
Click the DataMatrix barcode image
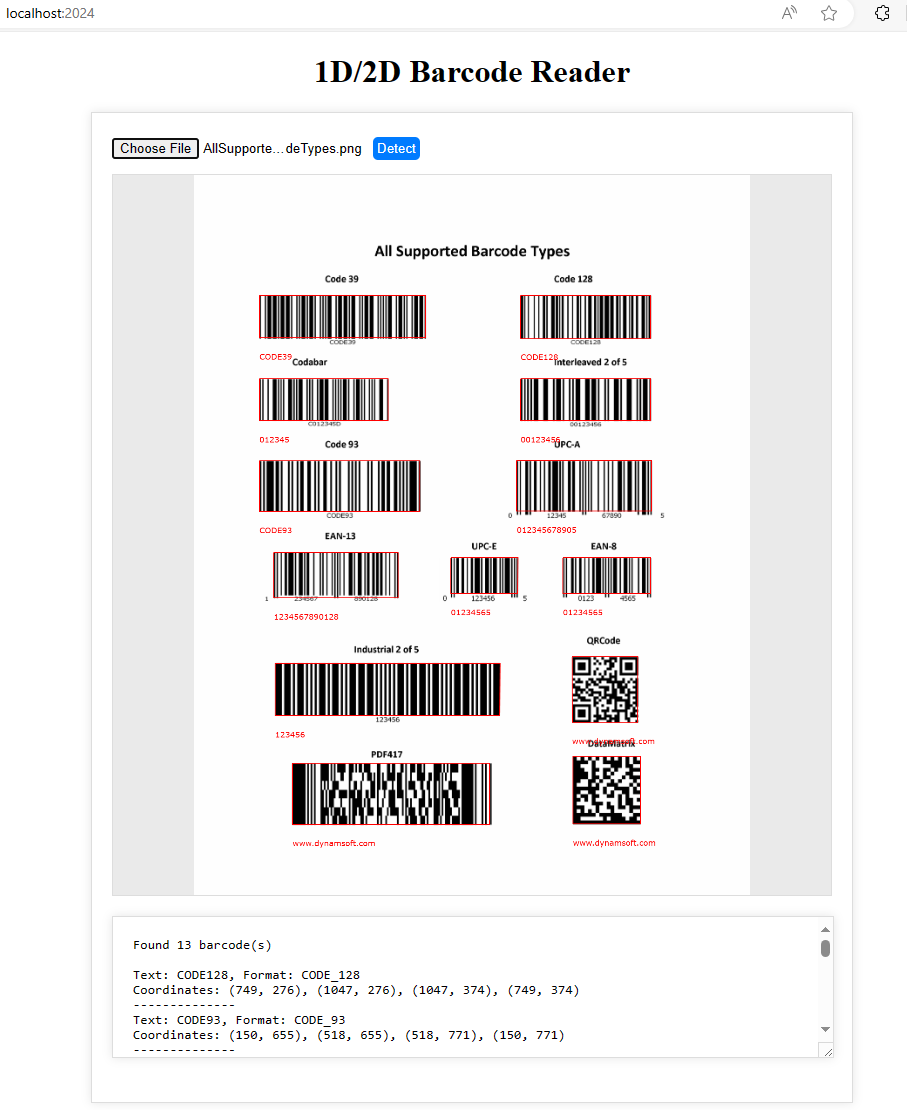point(606,790)
